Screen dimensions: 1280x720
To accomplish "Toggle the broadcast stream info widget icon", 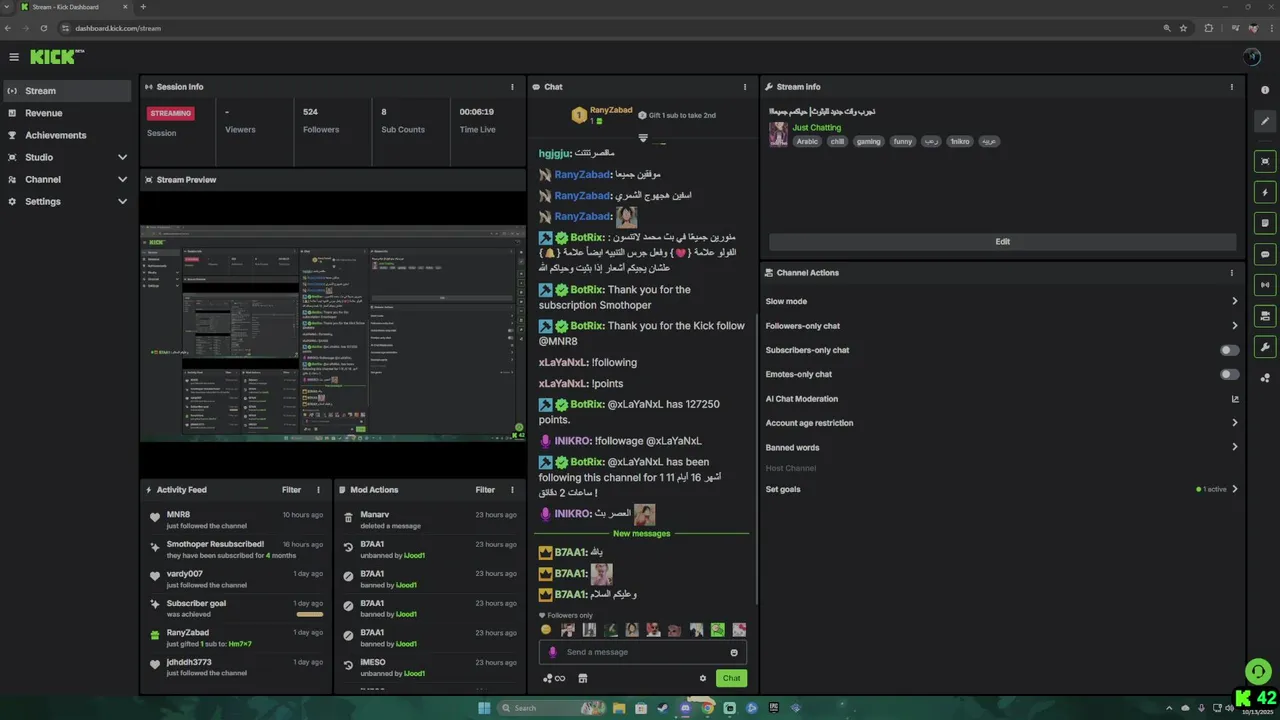I will click(x=1265, y=285).
